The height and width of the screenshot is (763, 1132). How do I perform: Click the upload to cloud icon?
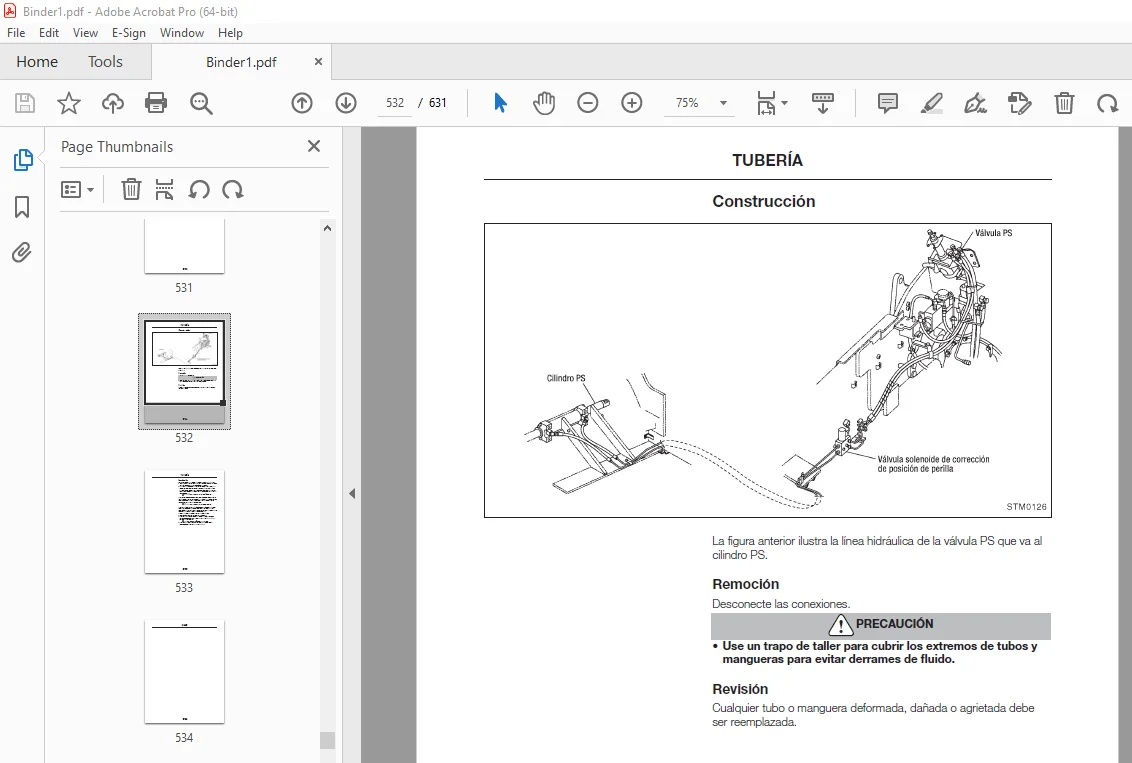pos(113,103)
